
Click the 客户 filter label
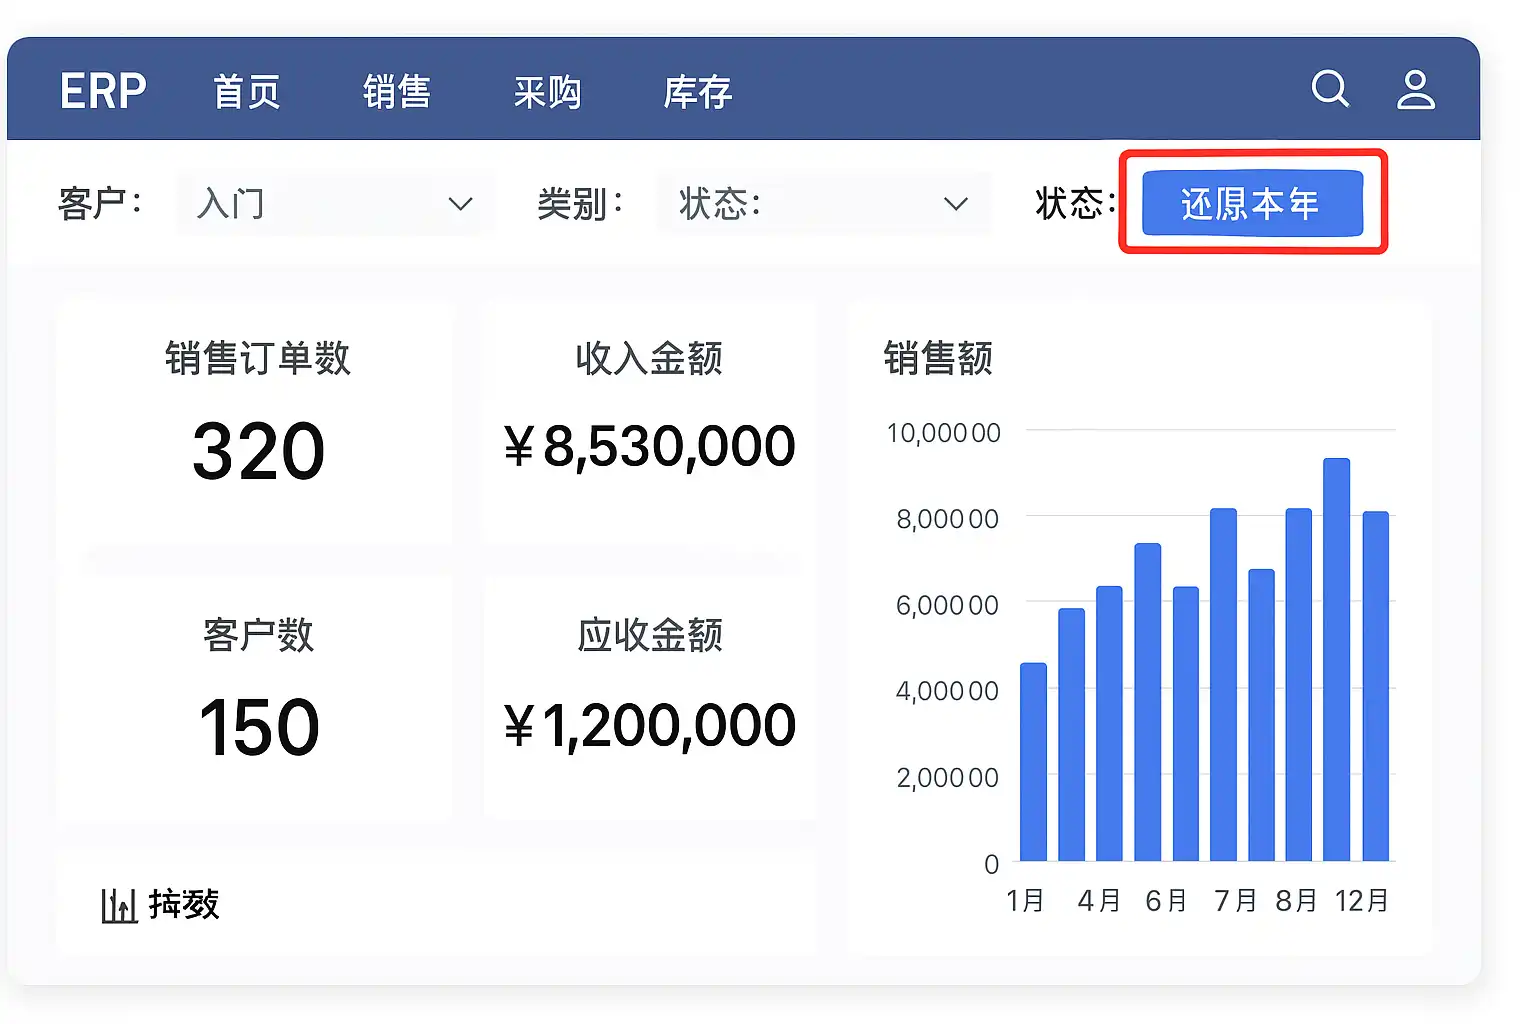[99, 203]
